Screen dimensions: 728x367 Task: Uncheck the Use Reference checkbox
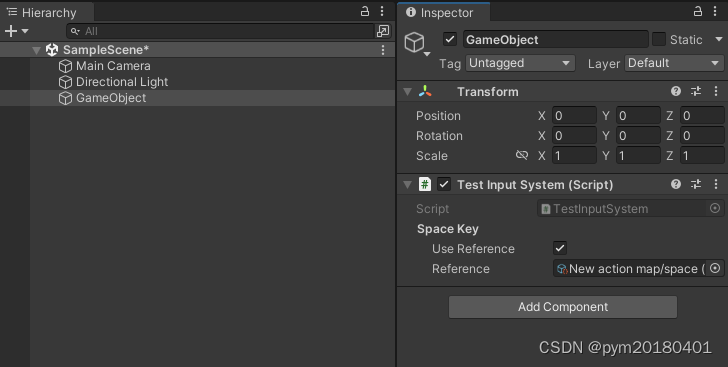(560, 248)
